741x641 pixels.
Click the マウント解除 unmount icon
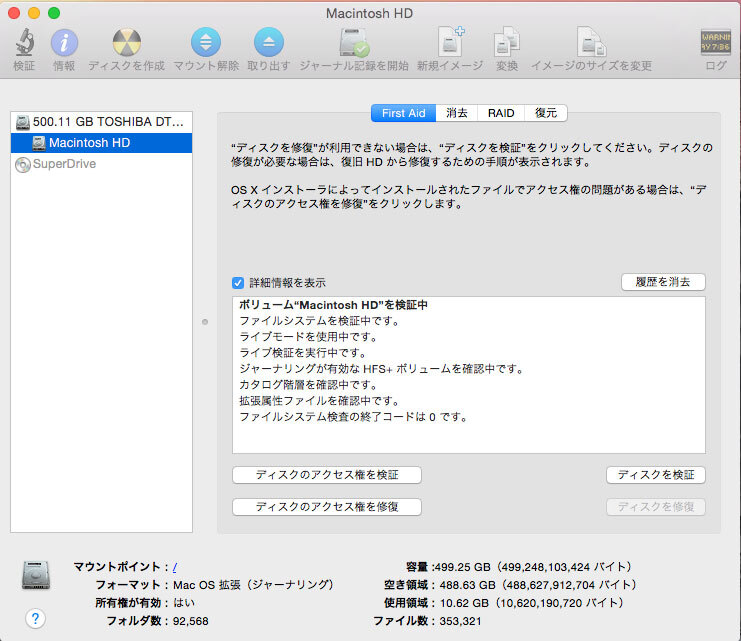206,43
